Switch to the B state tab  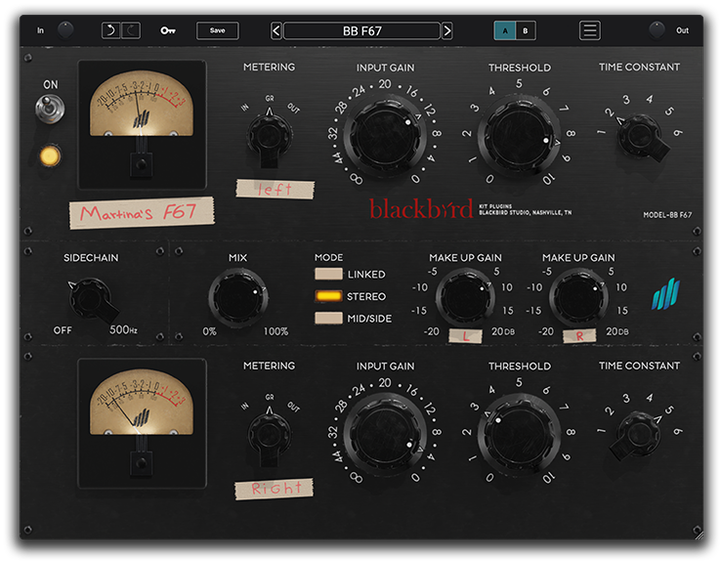coord(525,31)
